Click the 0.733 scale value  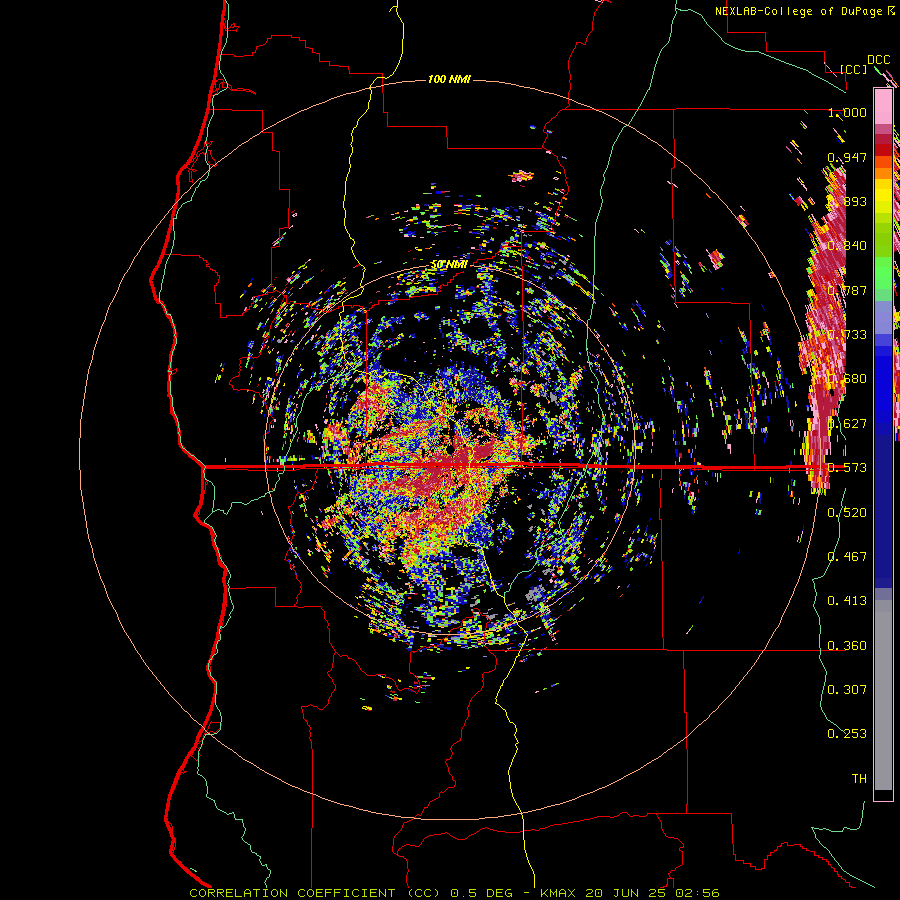point(847,335)
